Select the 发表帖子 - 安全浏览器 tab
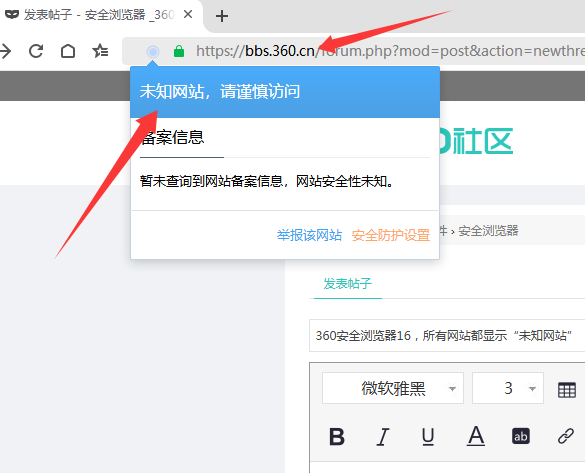Viewport: 585px width, 473px height. (99, 15)
